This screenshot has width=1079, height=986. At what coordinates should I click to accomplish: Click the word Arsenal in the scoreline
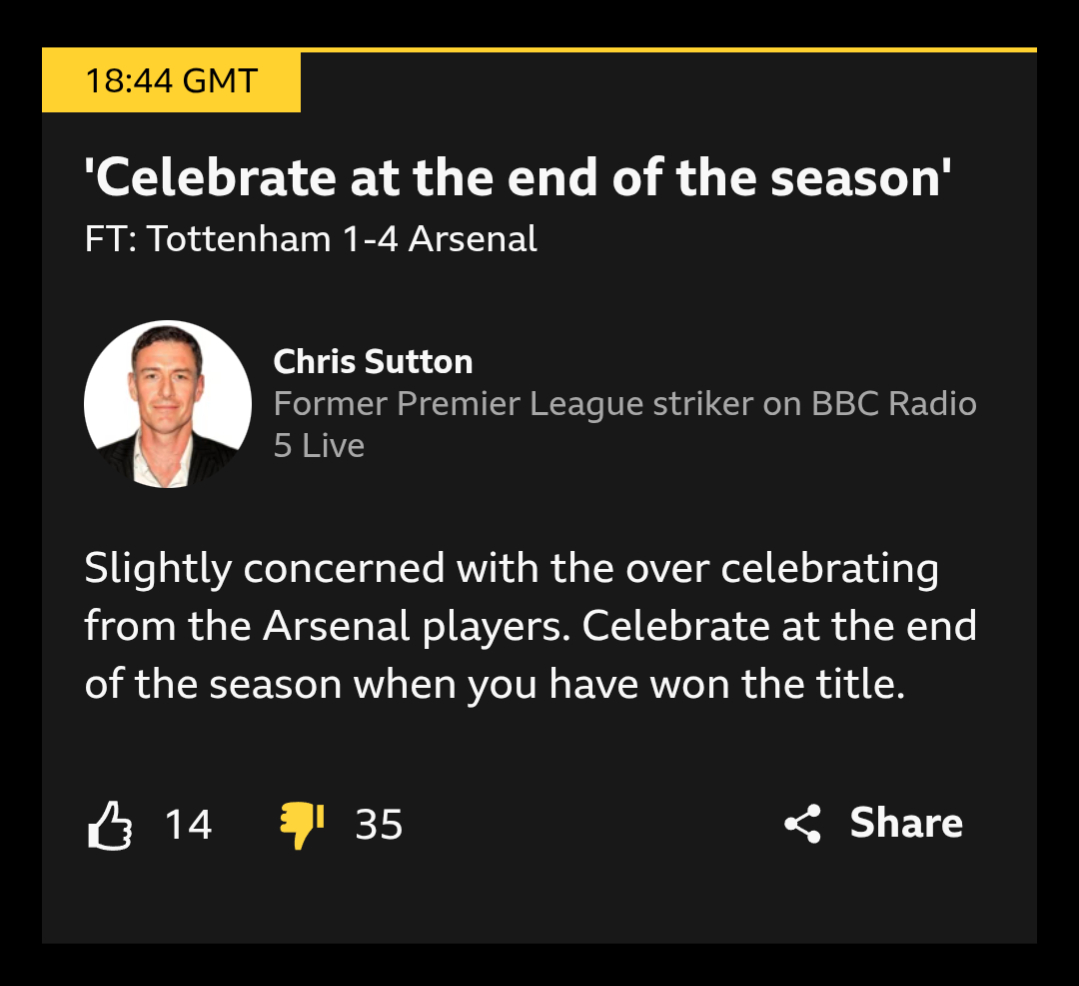click(x=474, y=239)
